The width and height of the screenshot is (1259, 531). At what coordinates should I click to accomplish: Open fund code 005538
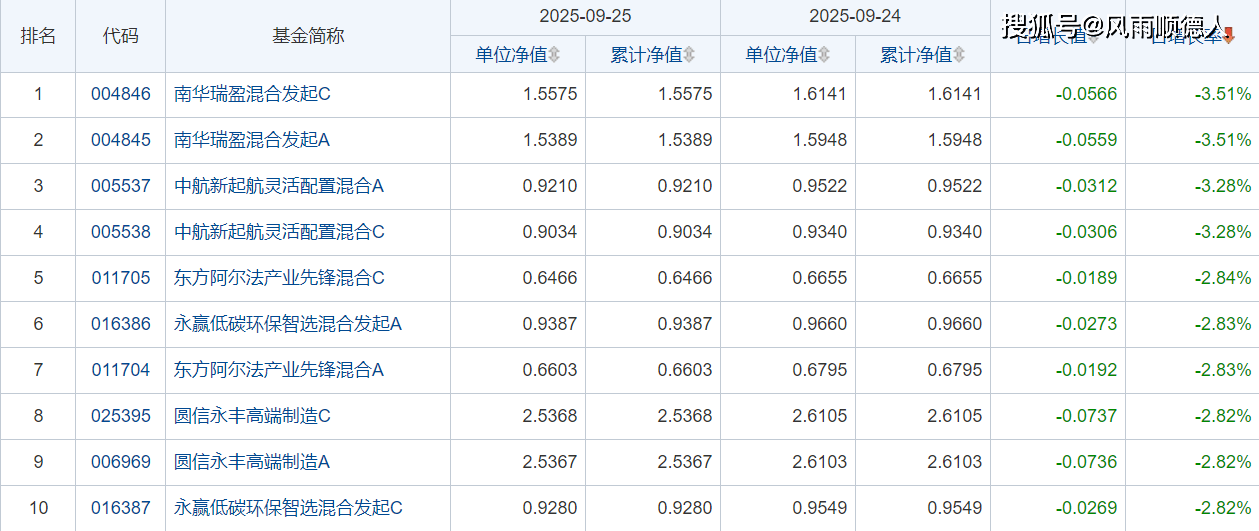point(121,232)
